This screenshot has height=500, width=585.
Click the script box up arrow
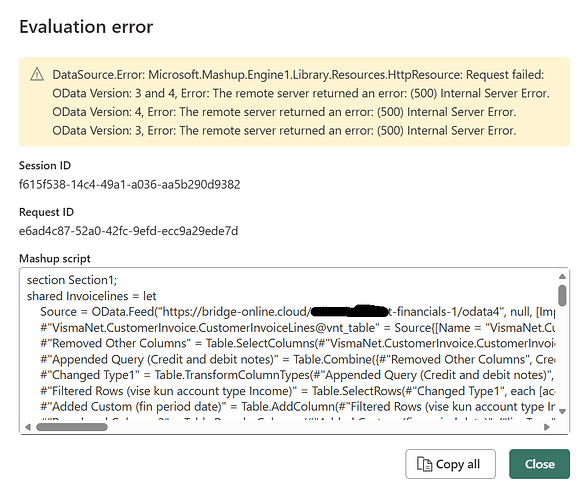tap(562, 276)
